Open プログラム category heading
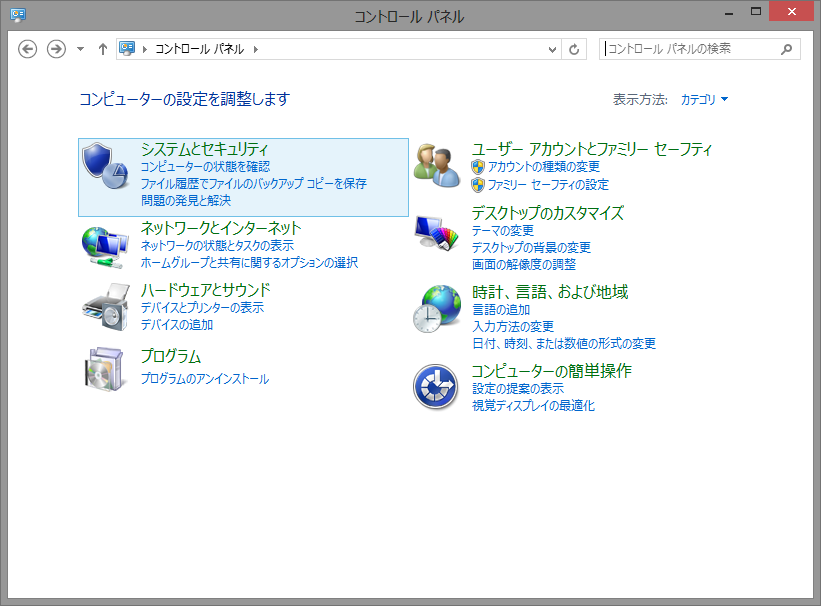This screenshot has height=606, width=821. 171,356
